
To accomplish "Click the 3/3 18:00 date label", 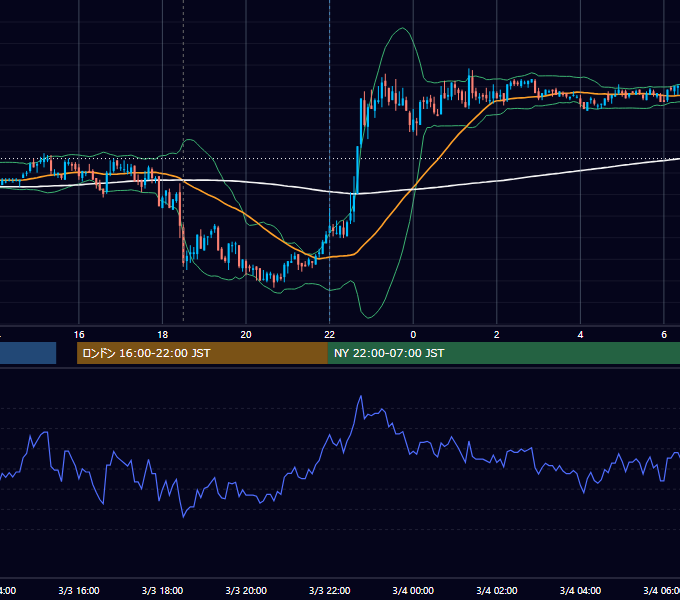I will 163,590.
